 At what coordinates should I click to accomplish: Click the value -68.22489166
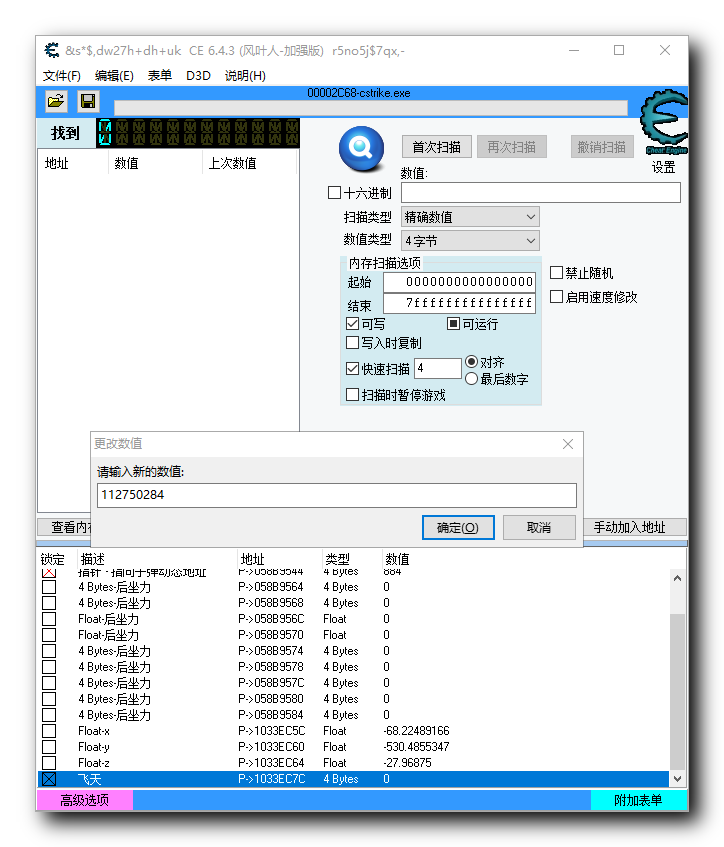[x=417, y=731]
